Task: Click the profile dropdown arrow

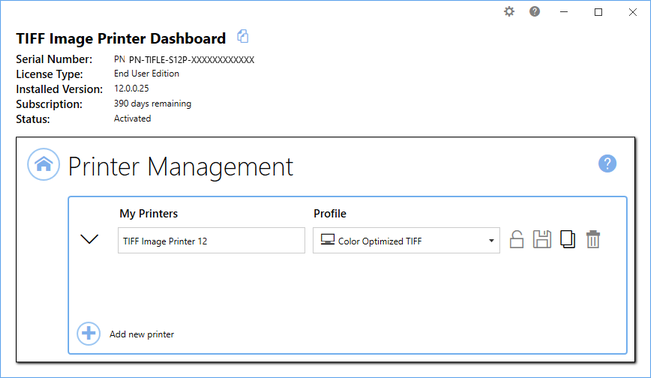Action: coord(491,241)
